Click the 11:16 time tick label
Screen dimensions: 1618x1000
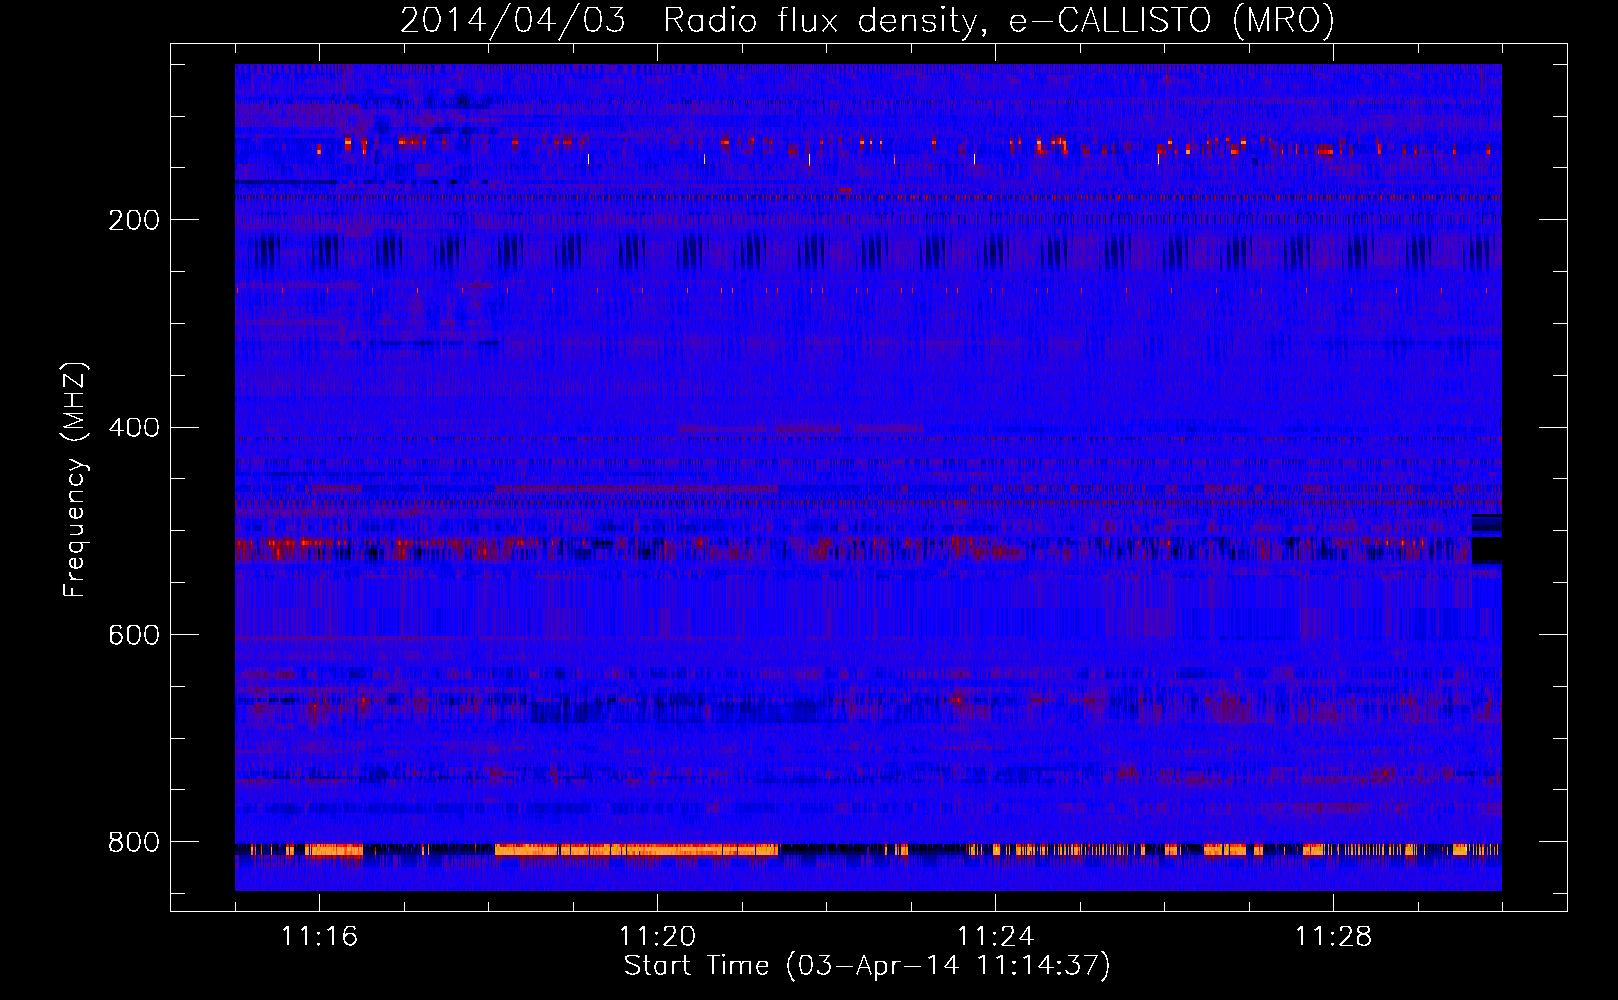point(319,937)
